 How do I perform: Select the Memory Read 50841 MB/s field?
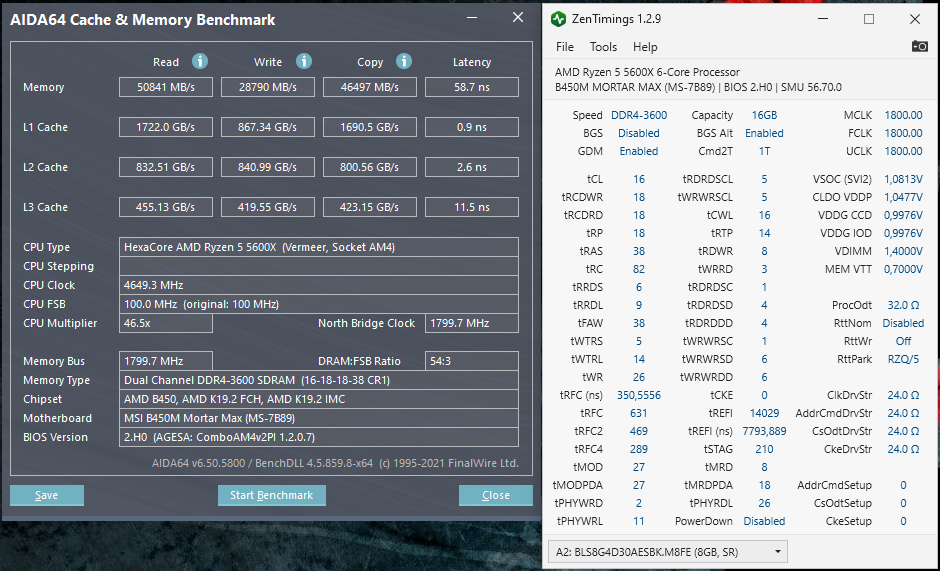click(x=165, y=87)
